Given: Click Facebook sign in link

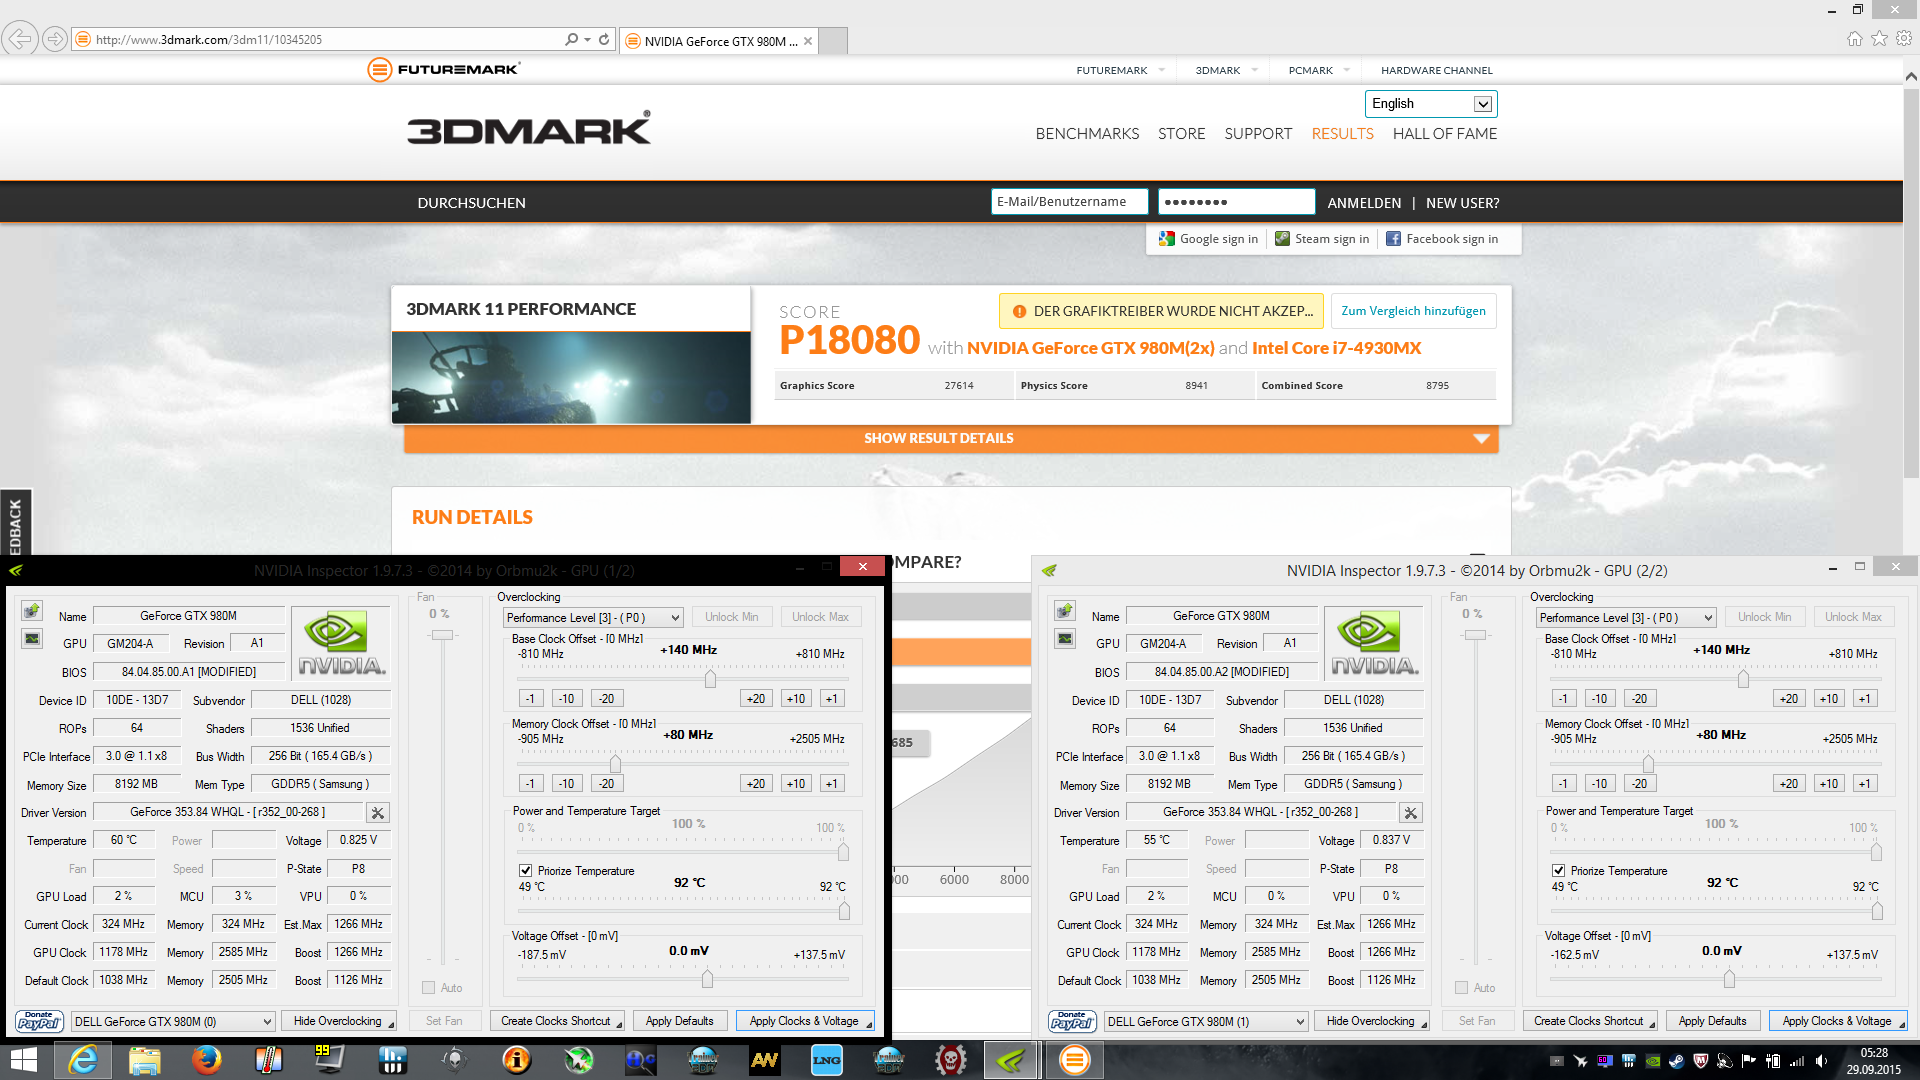Looking at the screenshot, I should (1442, 239).
